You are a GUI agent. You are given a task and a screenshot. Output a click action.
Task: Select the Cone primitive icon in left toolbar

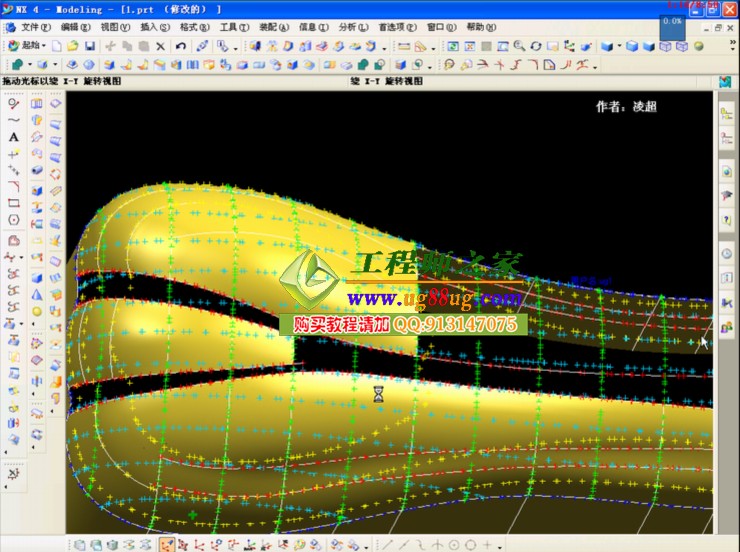pyautogui.click(x=37, y=294)
